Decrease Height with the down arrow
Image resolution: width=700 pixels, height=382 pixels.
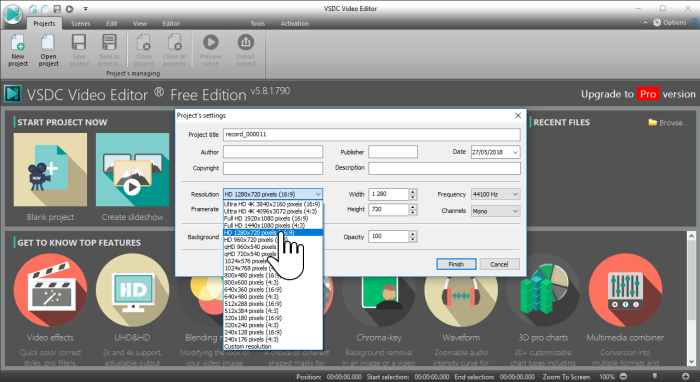pos(413,212)
